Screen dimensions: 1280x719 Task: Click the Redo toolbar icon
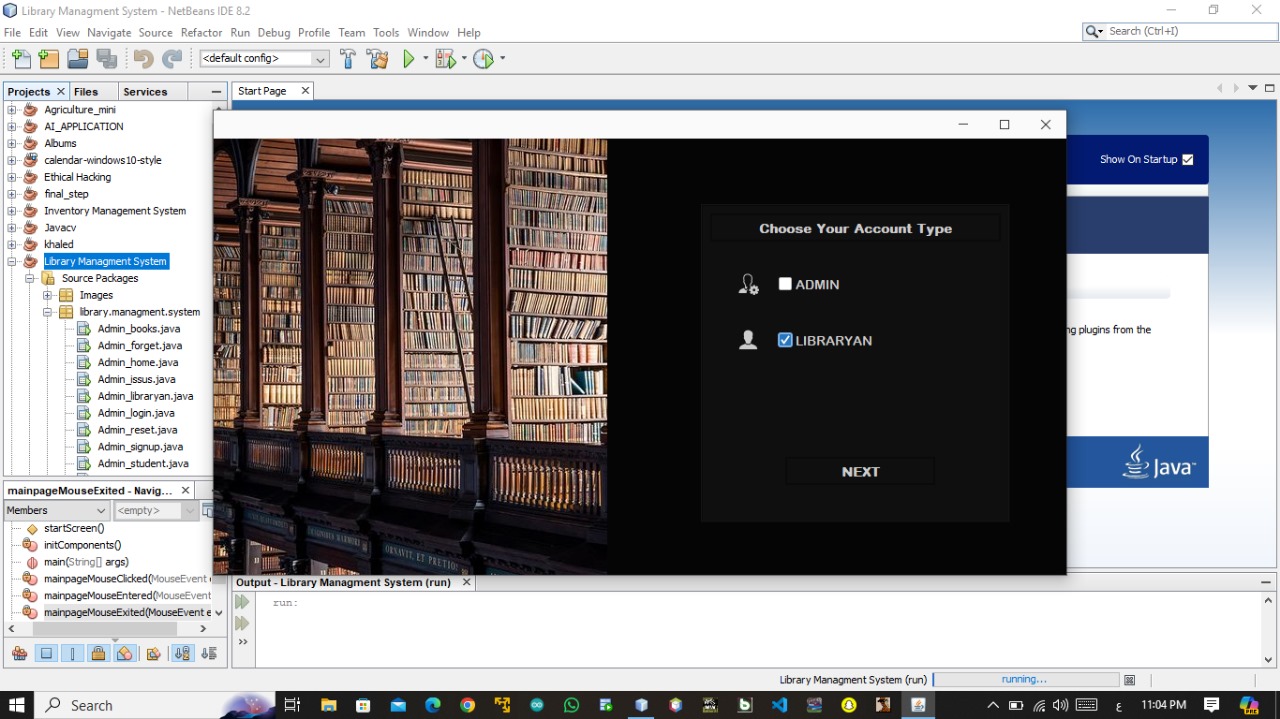click(172, 59)
